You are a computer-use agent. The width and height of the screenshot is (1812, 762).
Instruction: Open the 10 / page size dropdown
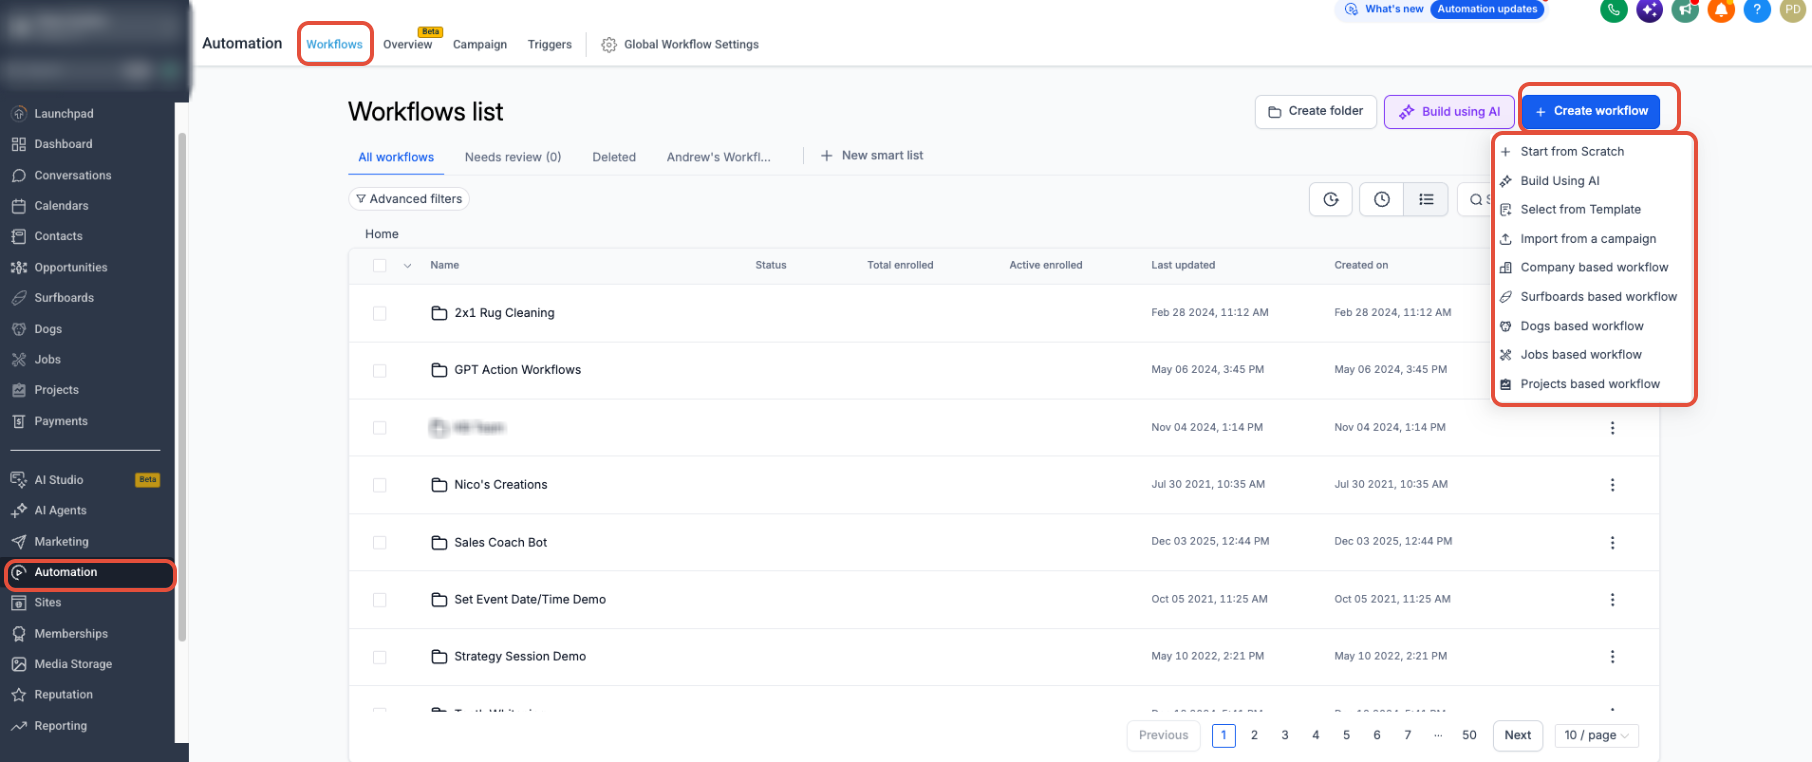(x=1597, y=735)
